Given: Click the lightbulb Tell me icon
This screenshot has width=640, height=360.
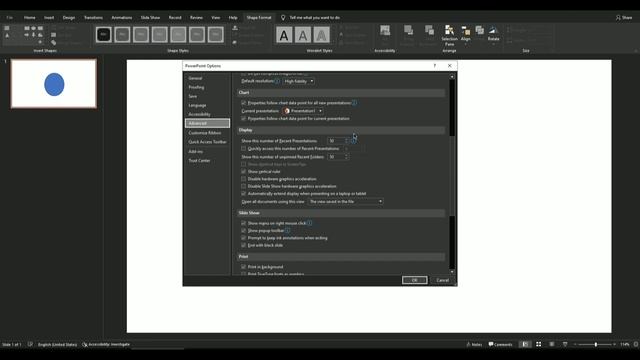Looking at the screenshot, I should (283, 18).
